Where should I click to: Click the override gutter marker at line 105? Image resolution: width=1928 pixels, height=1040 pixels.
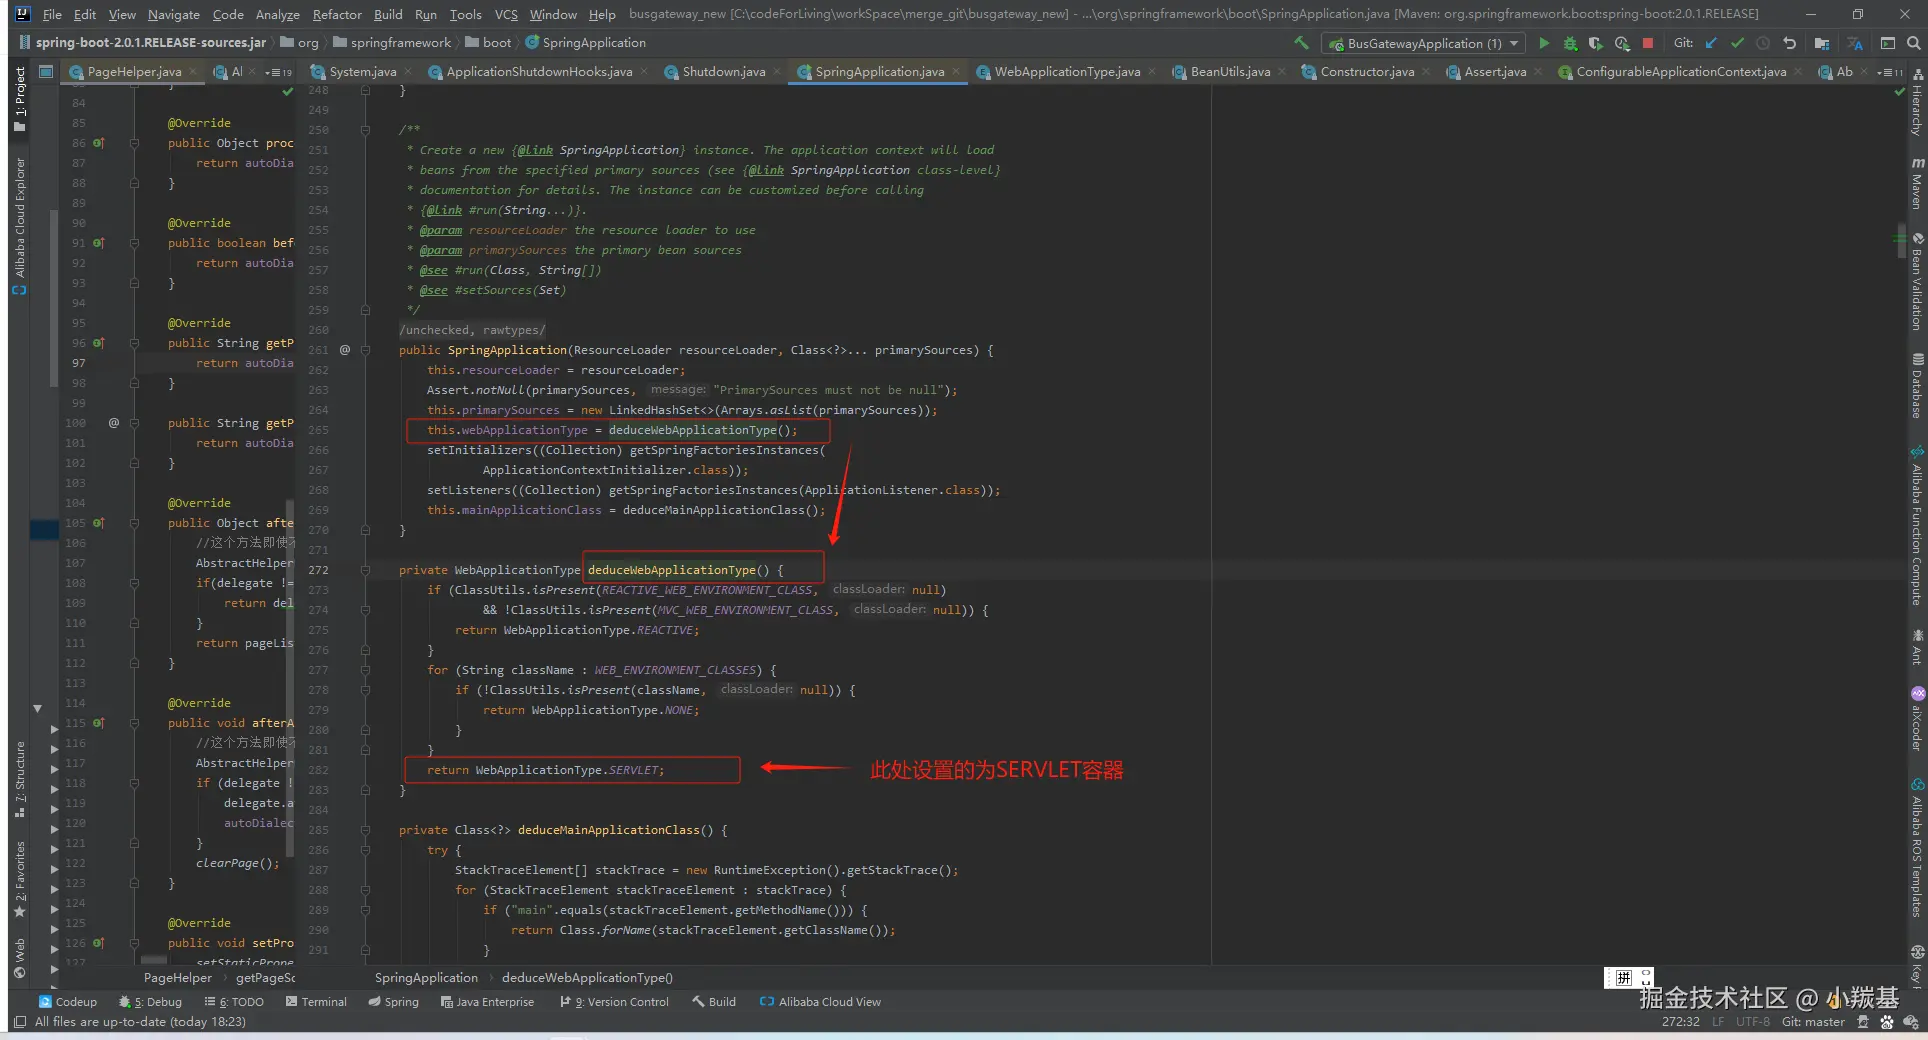[x=98, y=523]
